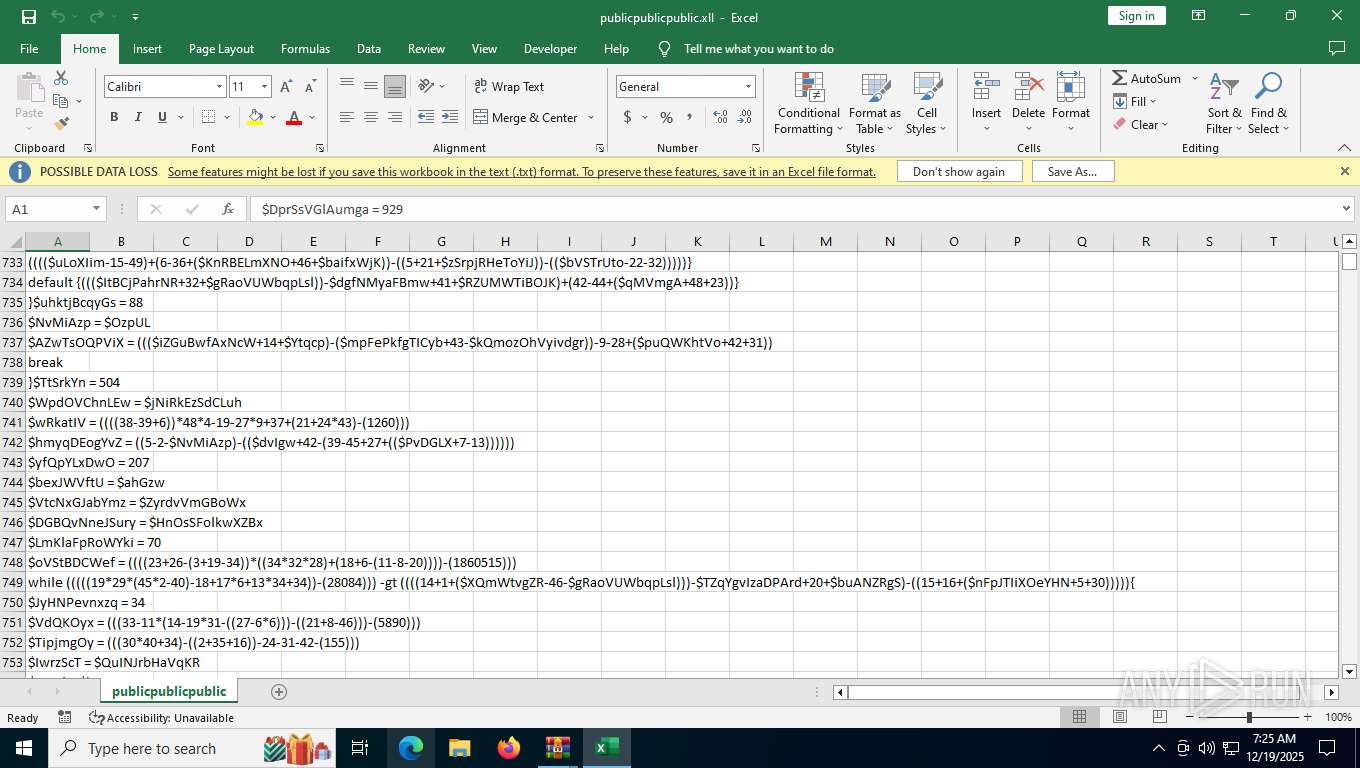Open Microsoft Edge from the taskbar
This screenshot has height=768, width=1360.
411,748
